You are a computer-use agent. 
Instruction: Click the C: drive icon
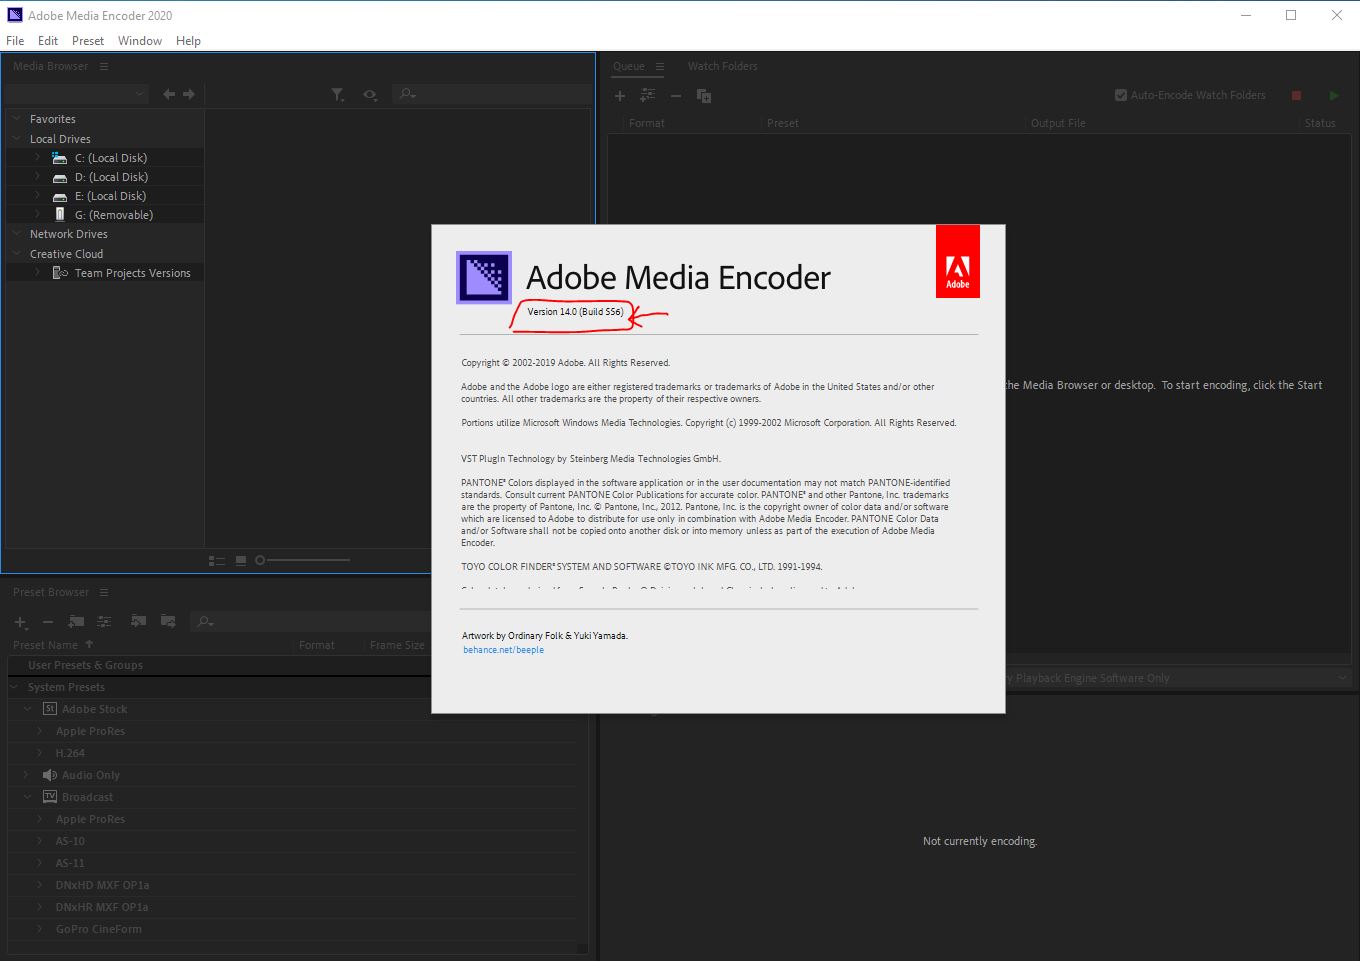(60, 158)
